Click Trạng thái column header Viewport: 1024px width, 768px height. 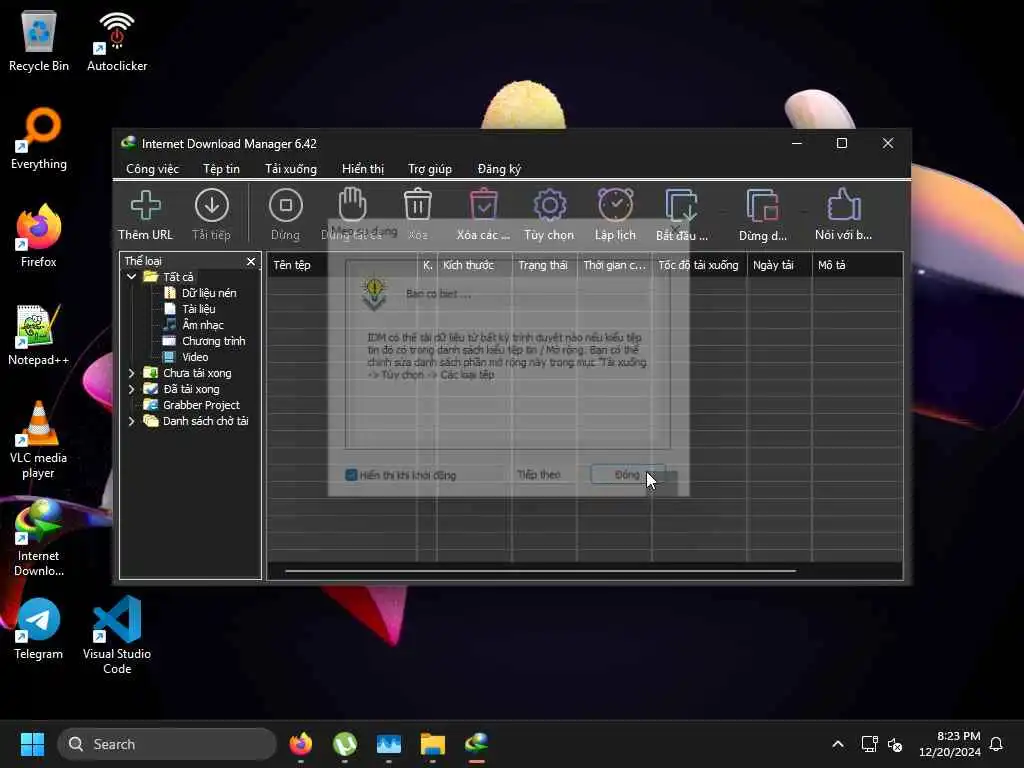(x=544, y=265)
